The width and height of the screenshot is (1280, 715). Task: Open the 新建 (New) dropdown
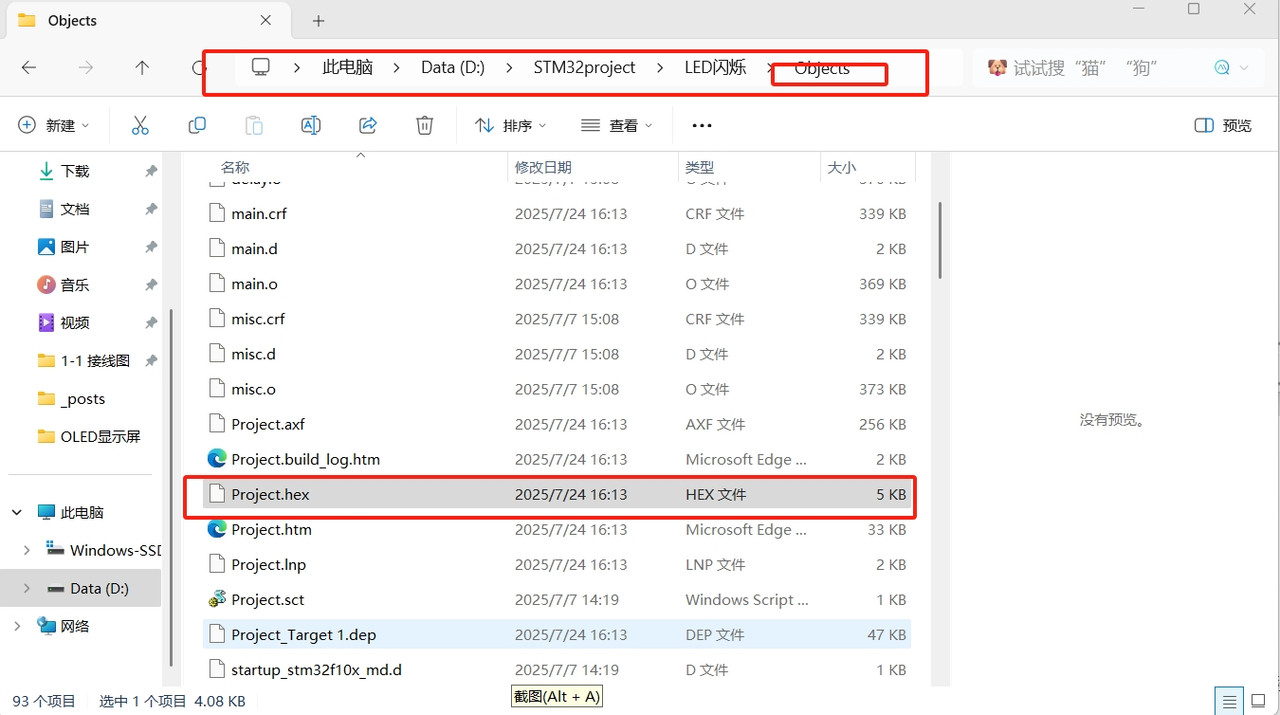pyautogui.click(x=54, y=125)
